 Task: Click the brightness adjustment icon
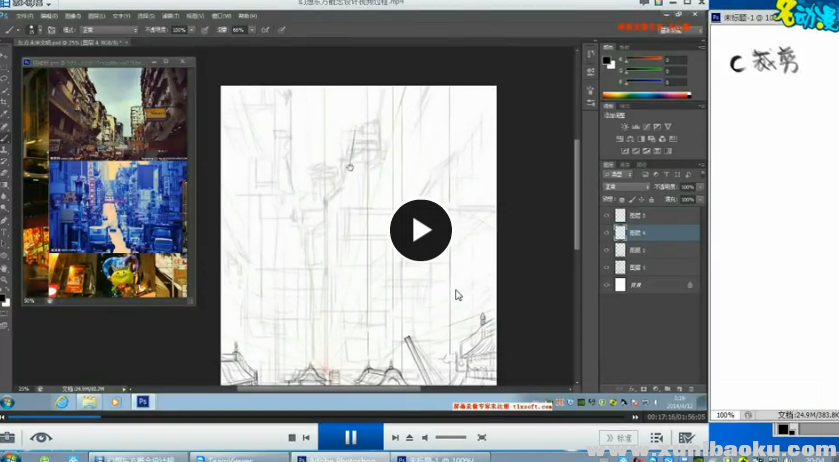[x=625, y=128]
